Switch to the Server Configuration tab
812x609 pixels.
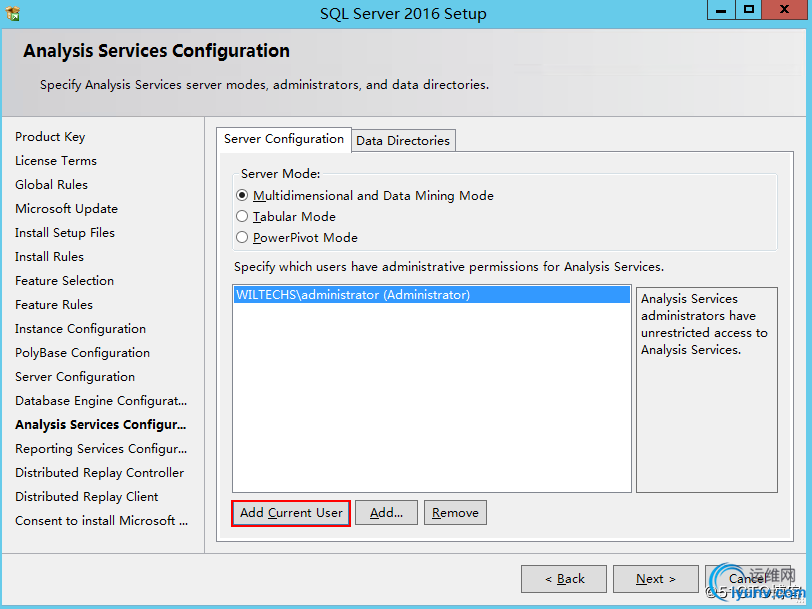(284, 139)
